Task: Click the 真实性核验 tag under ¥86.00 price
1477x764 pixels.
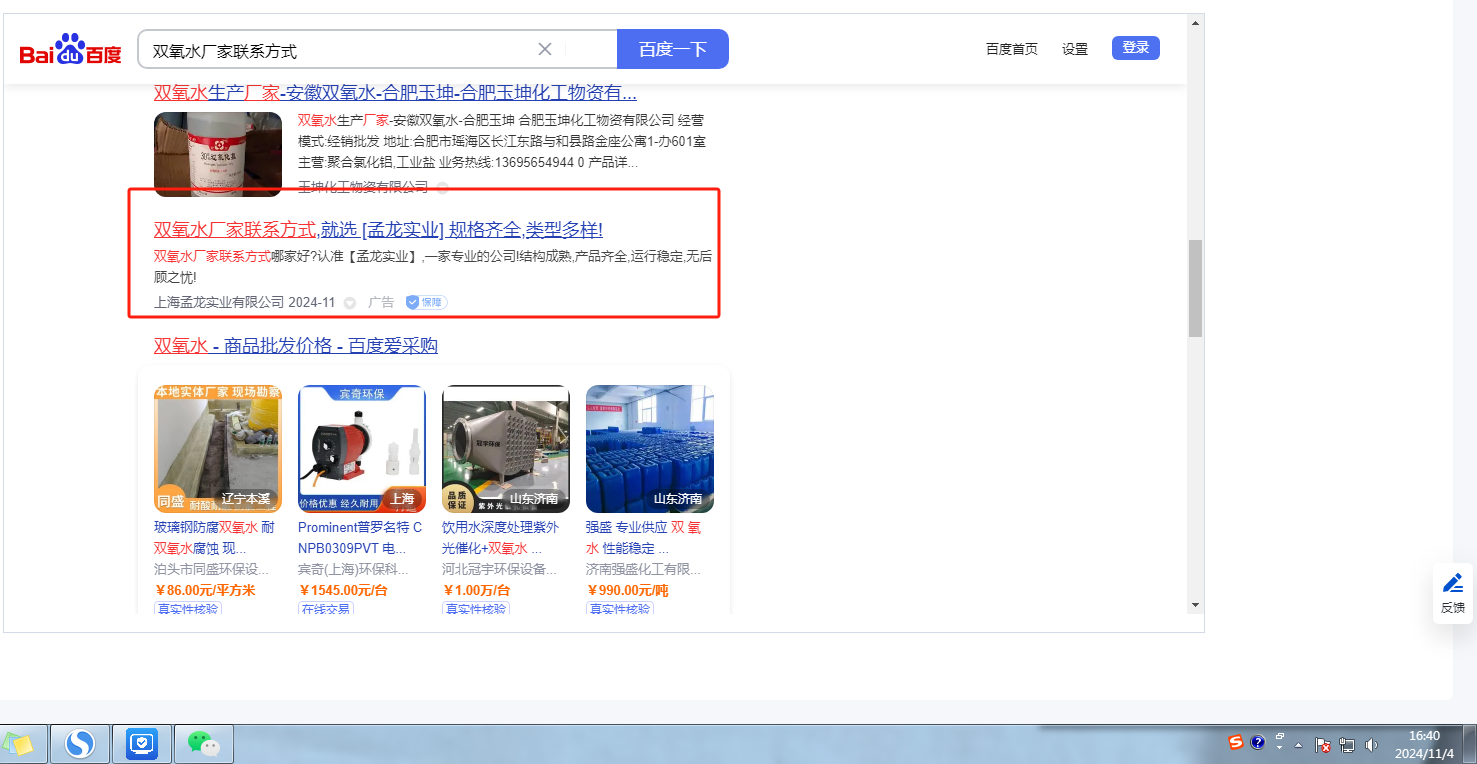Action: [x=188, y=608]
